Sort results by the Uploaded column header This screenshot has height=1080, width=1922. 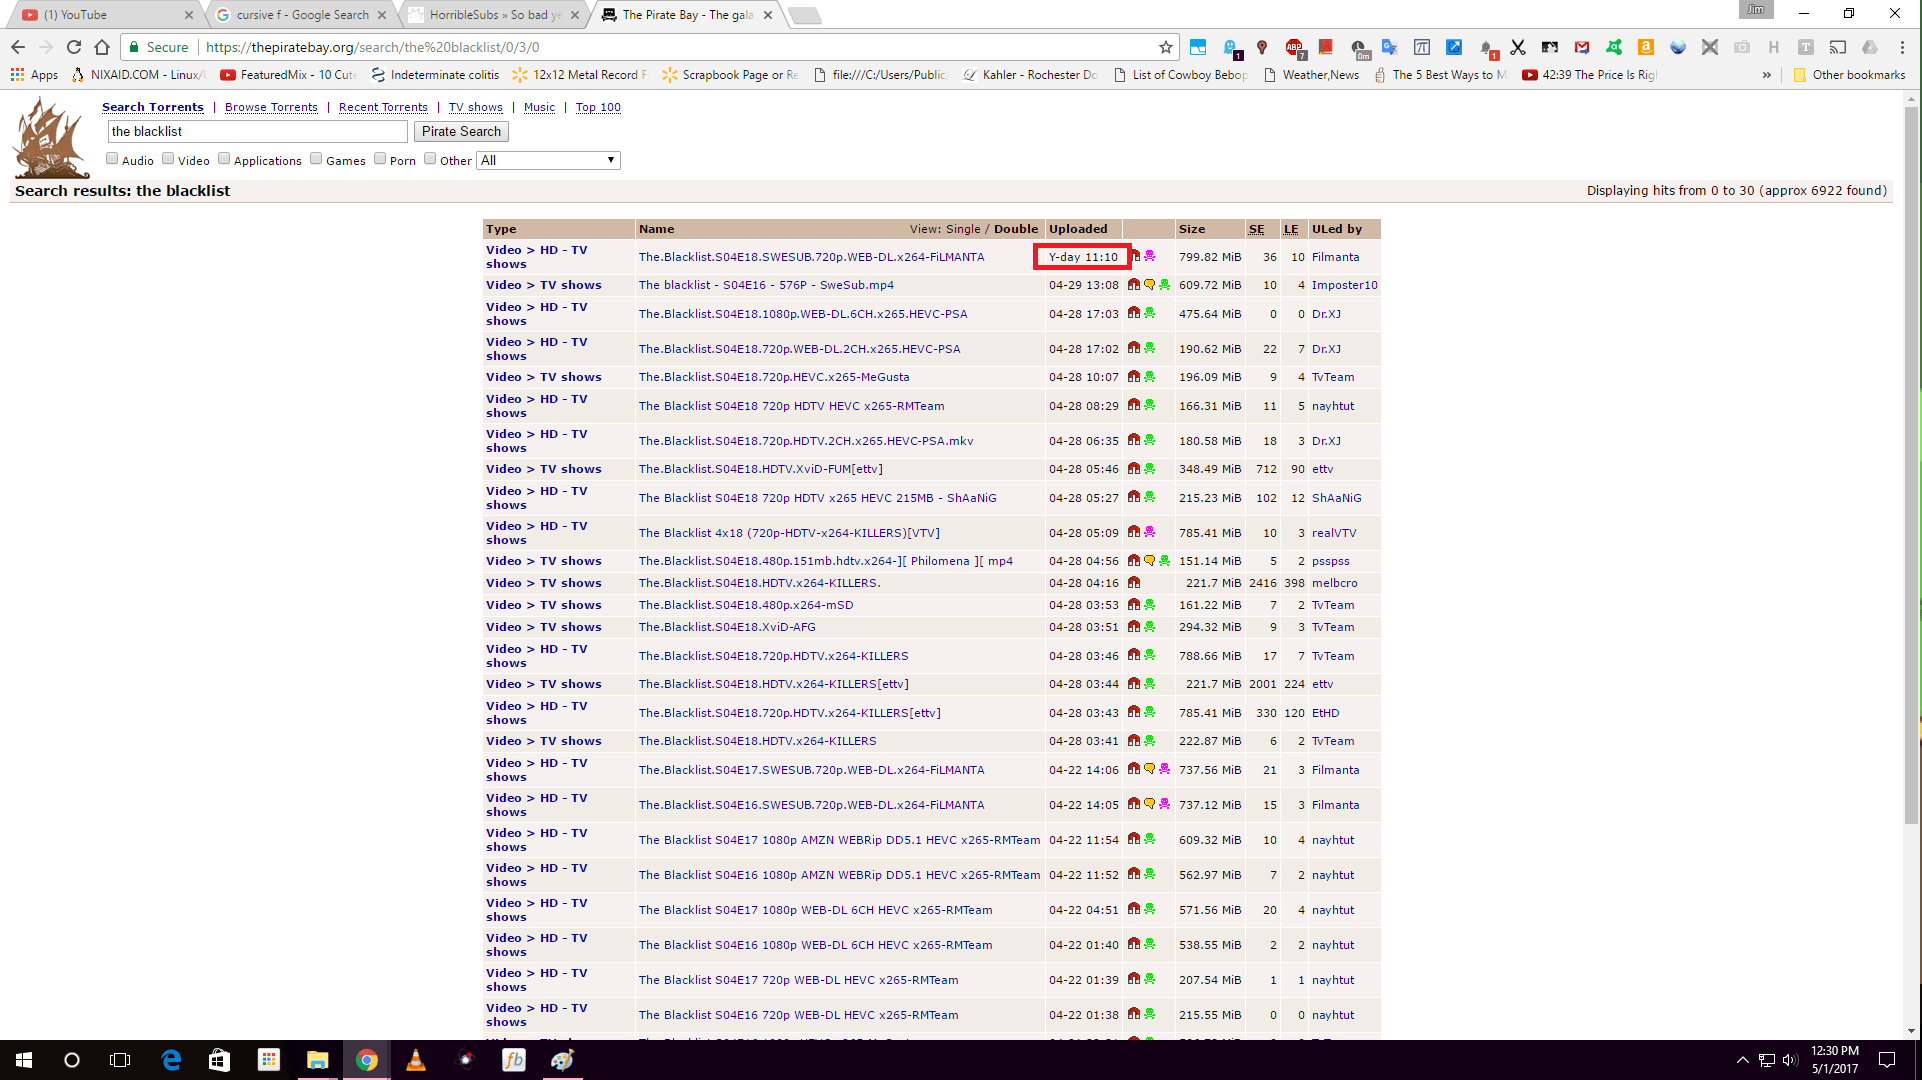[x=1078, y=229]
